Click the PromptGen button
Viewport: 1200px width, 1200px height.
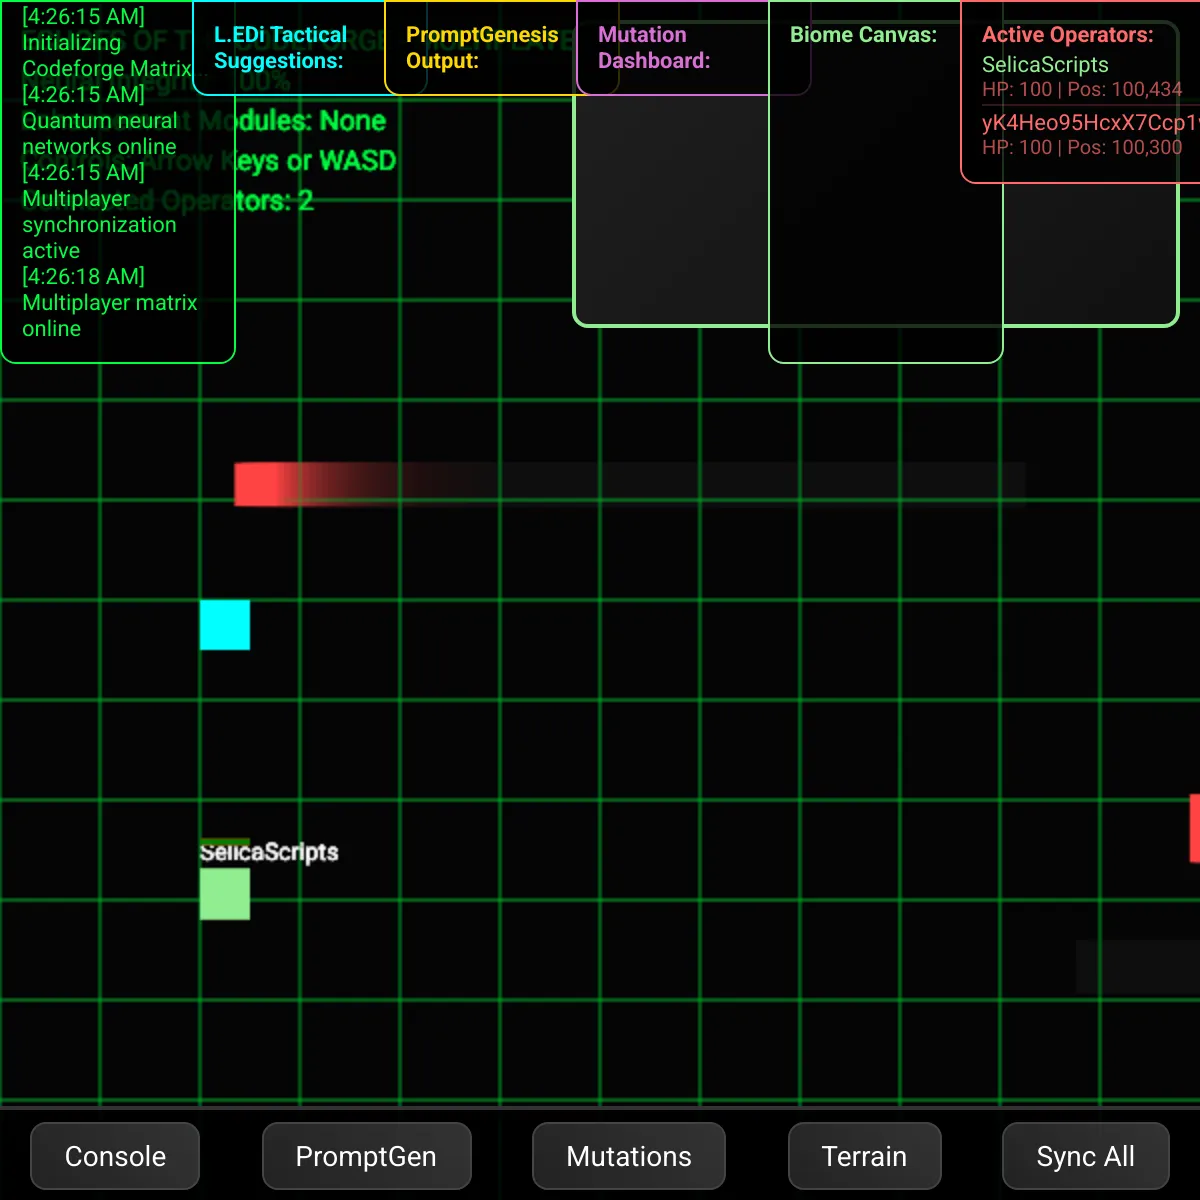[x=366, y=1156]
